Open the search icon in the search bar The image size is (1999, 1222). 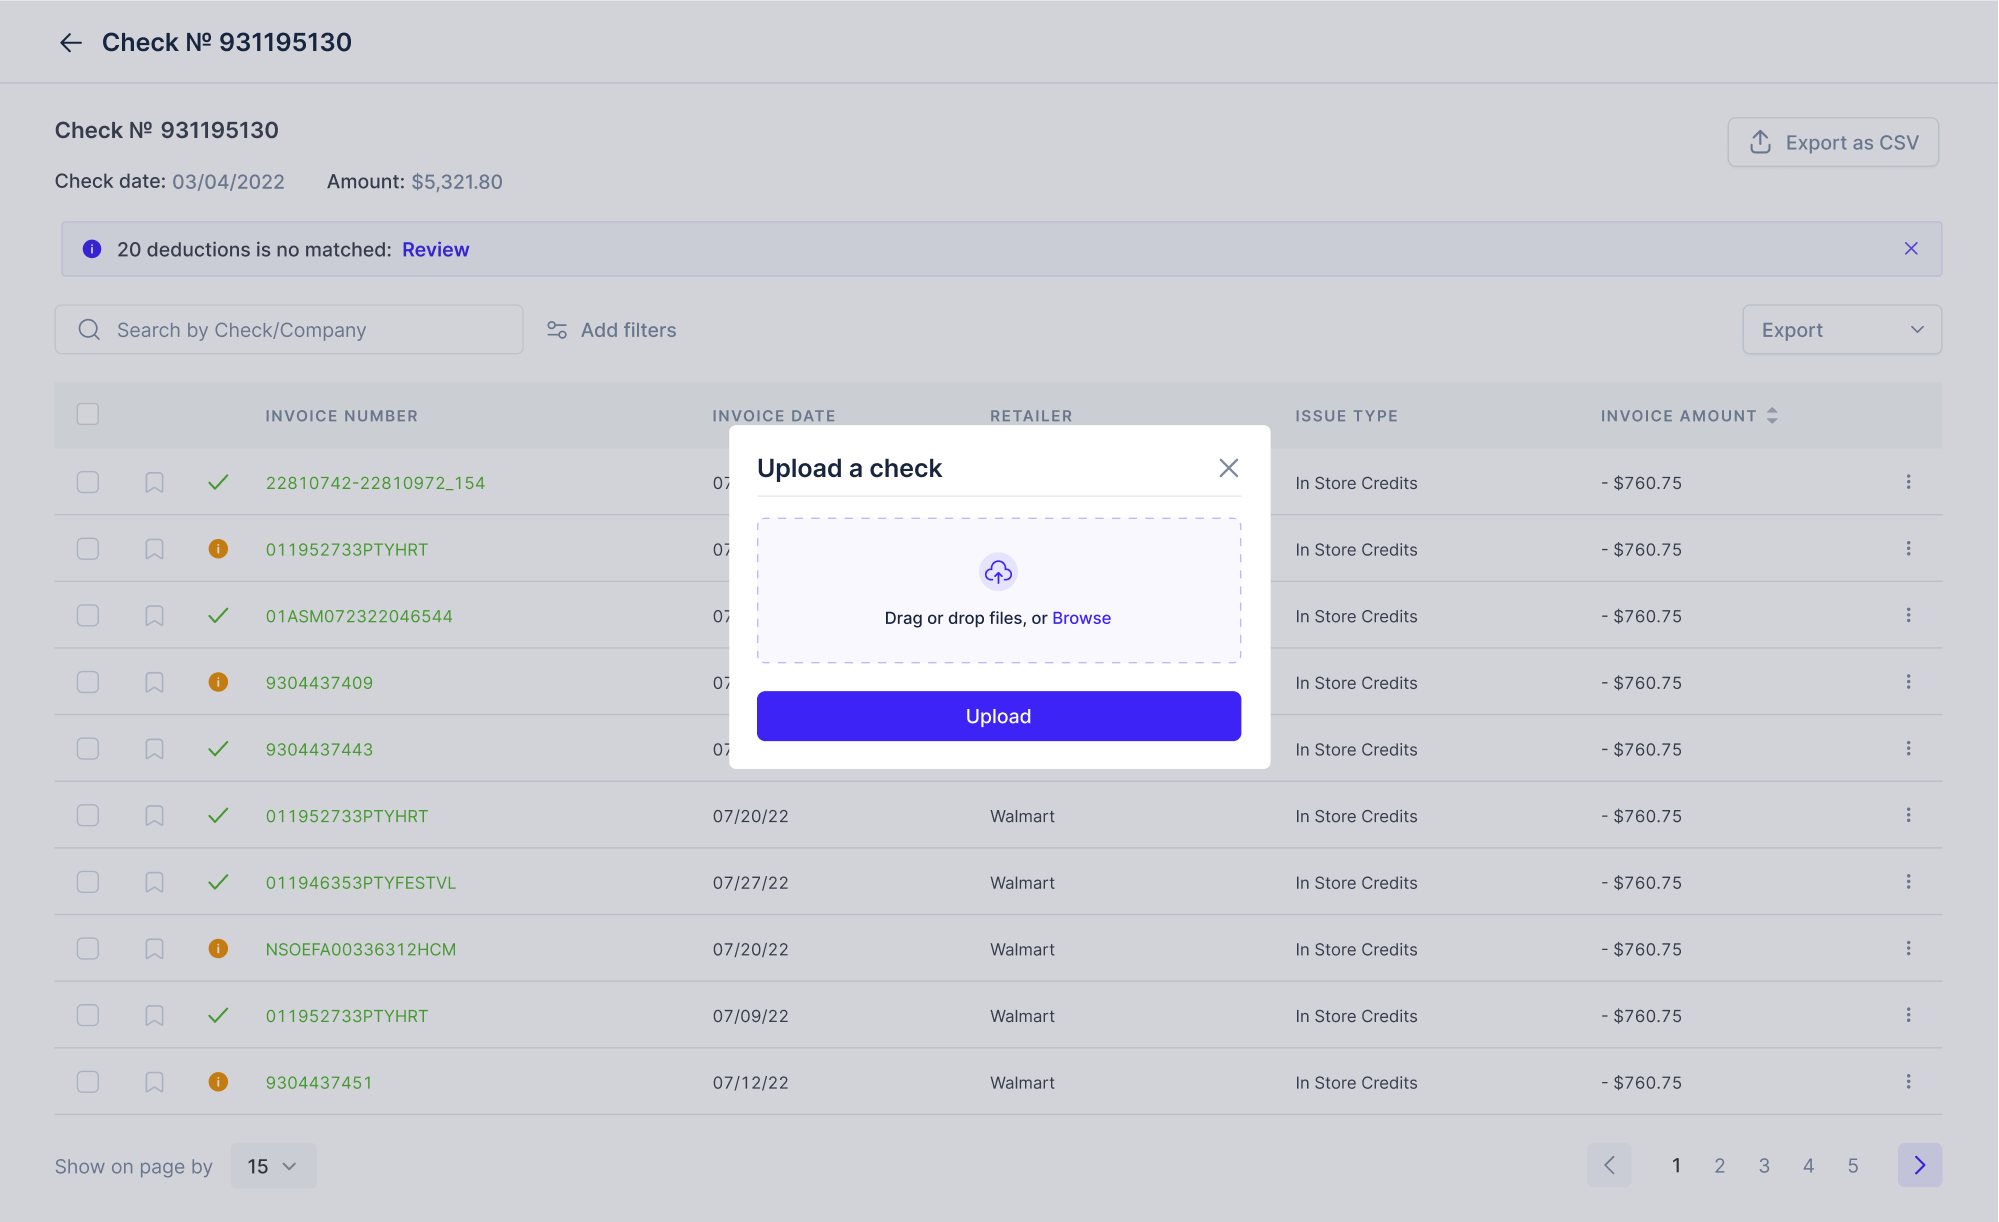[89, 329]
